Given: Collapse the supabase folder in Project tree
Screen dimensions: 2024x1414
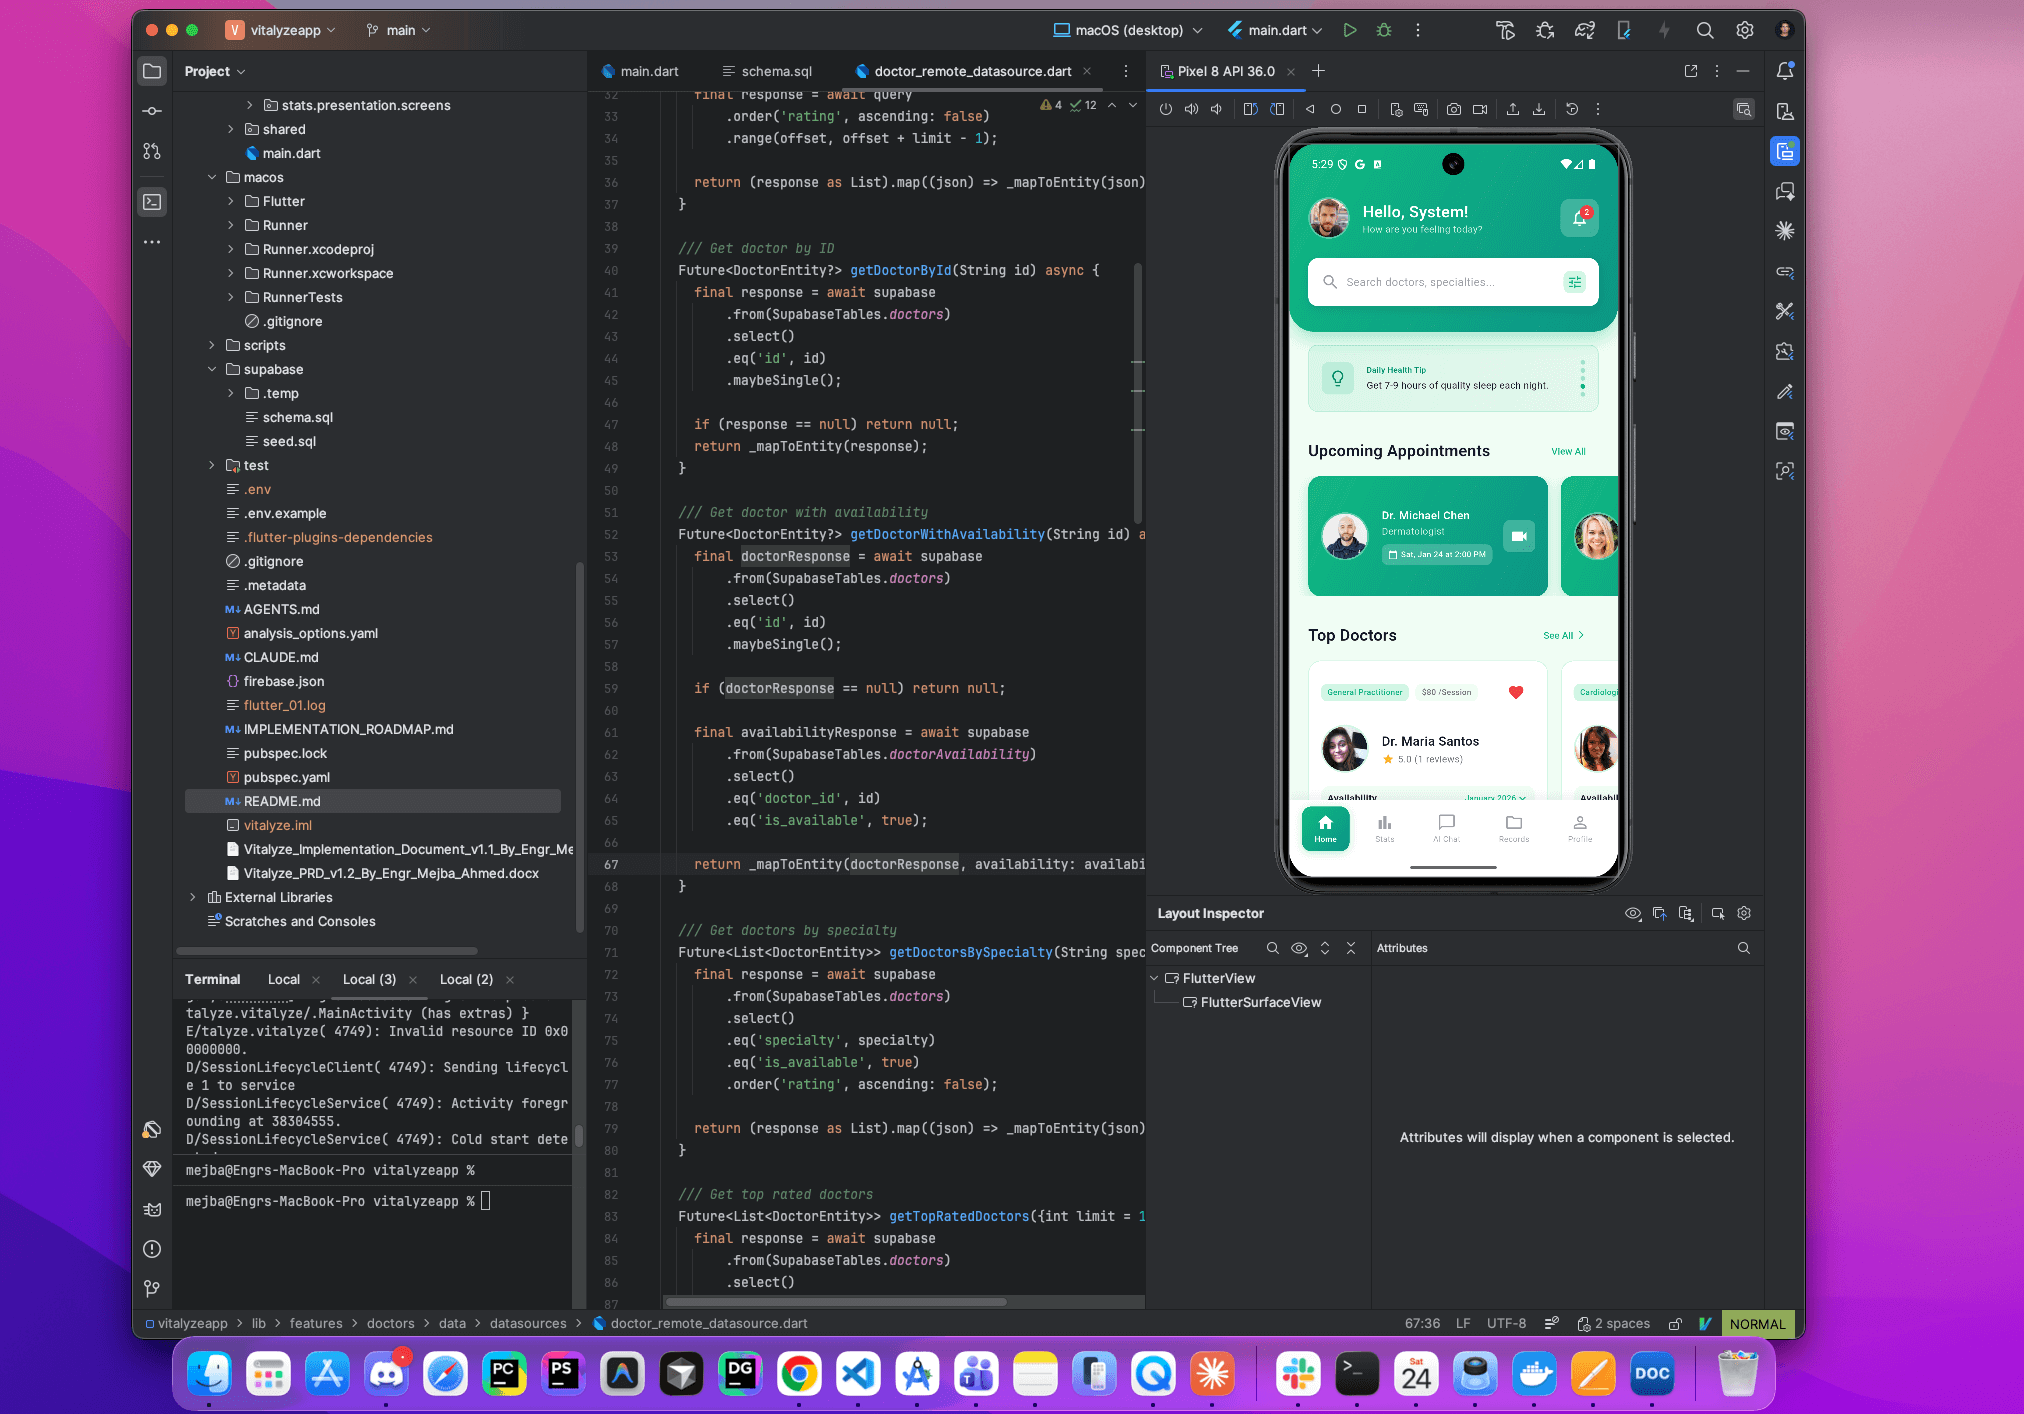Looking at the screenshot, I should 212,369.
